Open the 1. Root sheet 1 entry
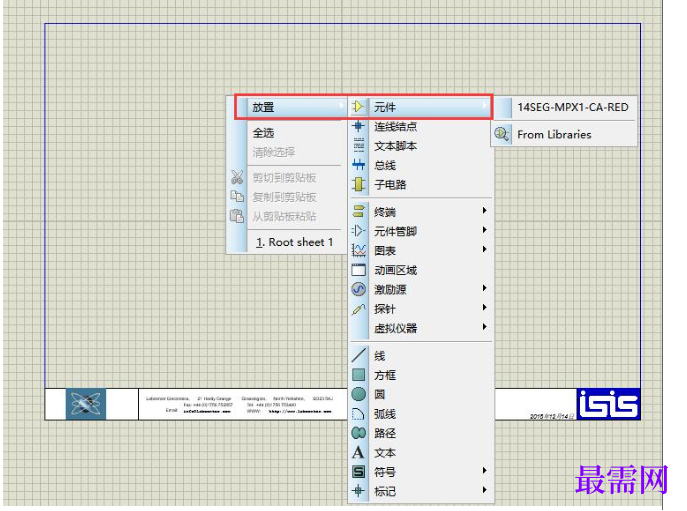 pos(294,242)
